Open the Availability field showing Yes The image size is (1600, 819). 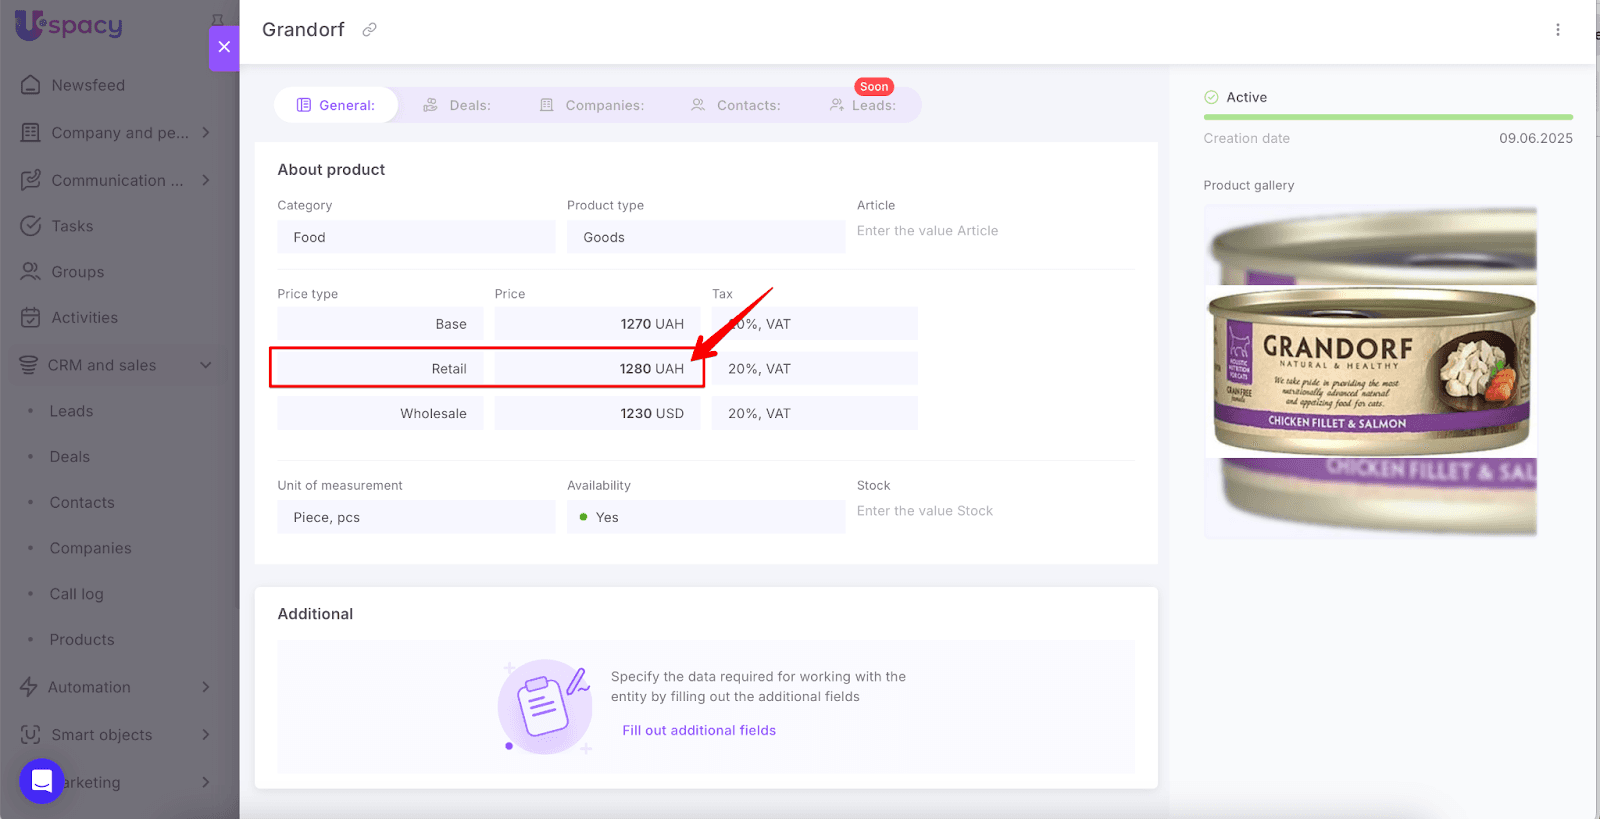point(705,517)
